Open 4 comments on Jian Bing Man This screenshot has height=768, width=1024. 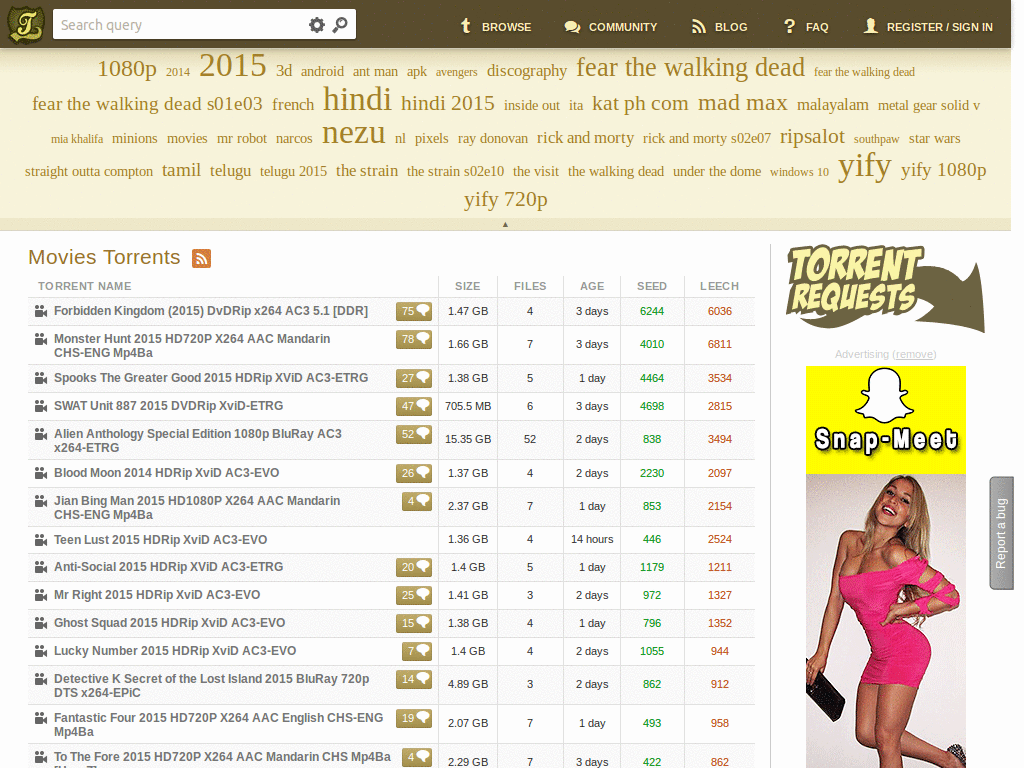[x=417, y=501]
